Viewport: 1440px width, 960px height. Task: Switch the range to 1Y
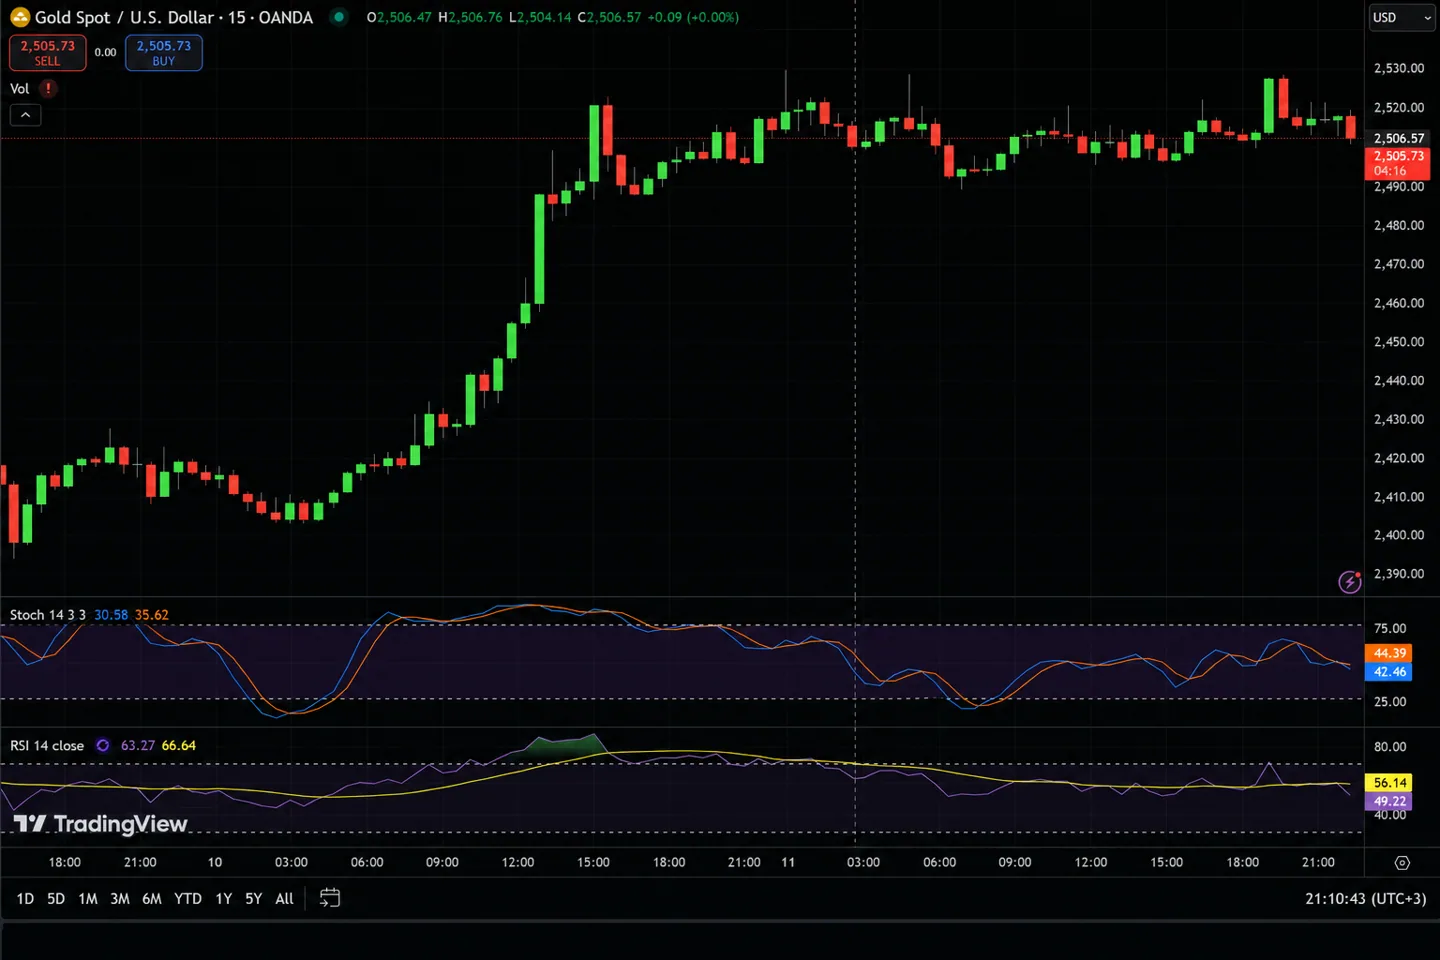pos(224,899)
